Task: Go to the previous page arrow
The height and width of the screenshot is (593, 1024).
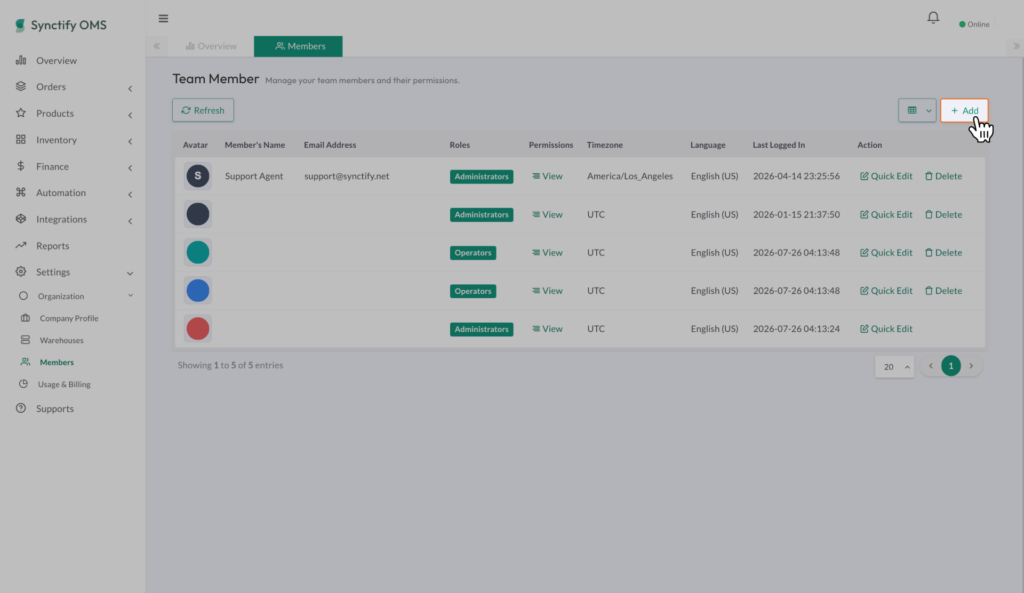Action: [931, 366]
